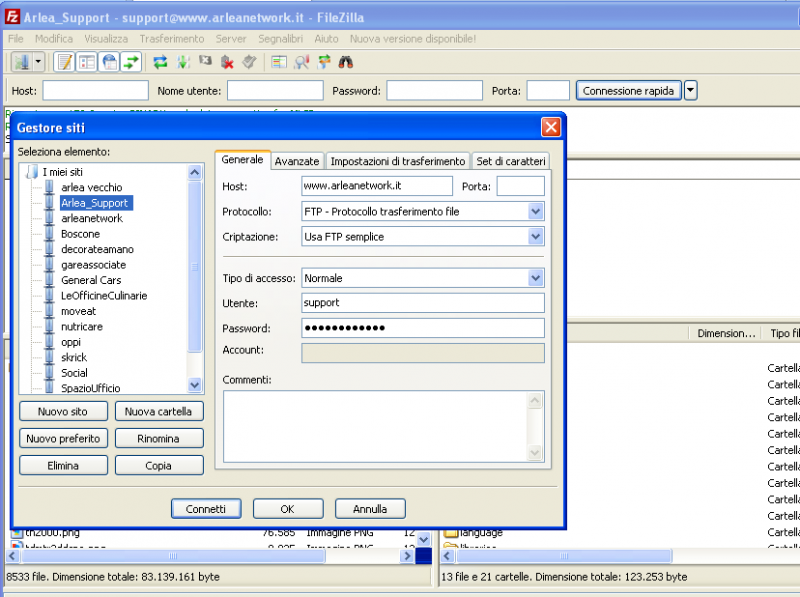800x597 pixels.
Task: Click the reconnect to server icon
Action: [249, 62]
